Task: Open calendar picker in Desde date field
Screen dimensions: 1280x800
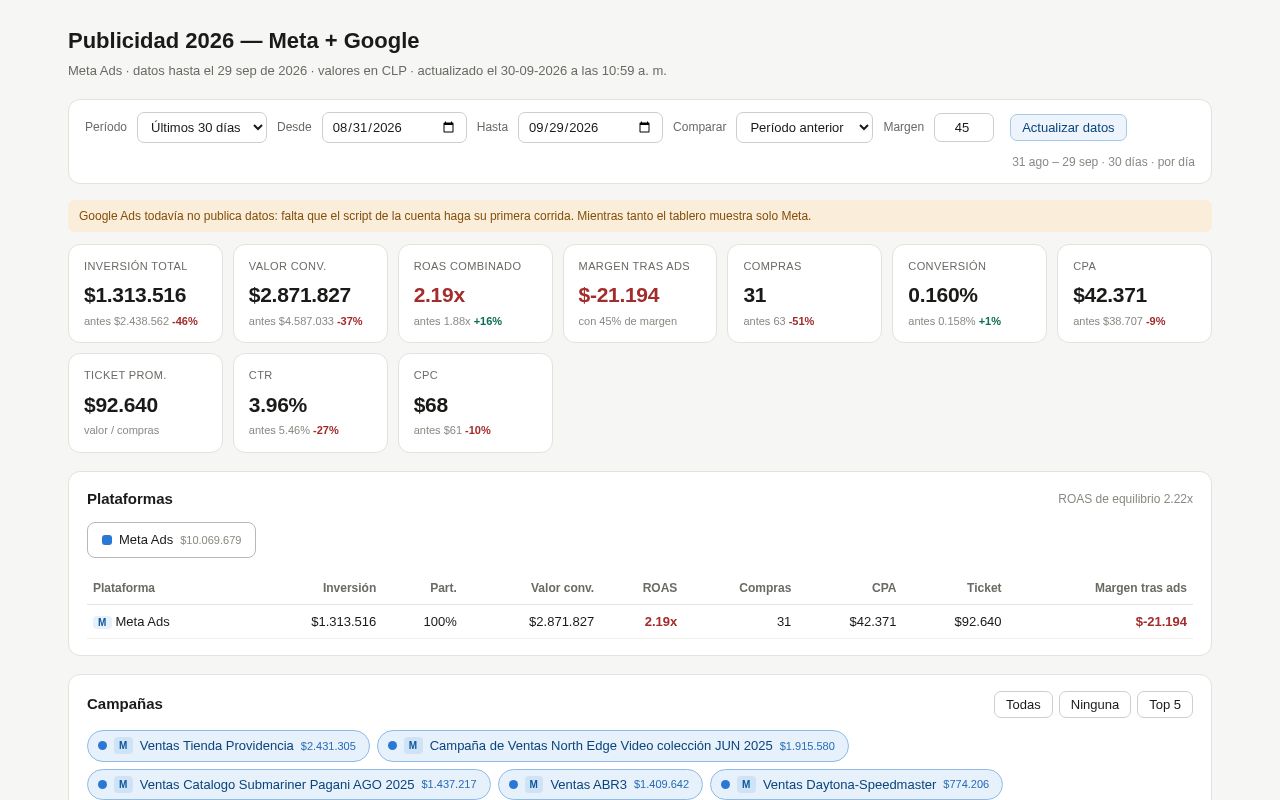Action: [x=448, y=127]
